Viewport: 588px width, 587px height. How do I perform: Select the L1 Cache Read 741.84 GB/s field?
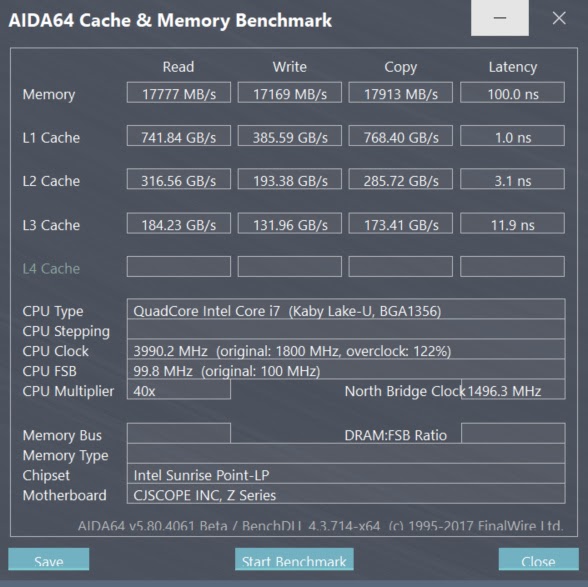[x=179, y=136]
